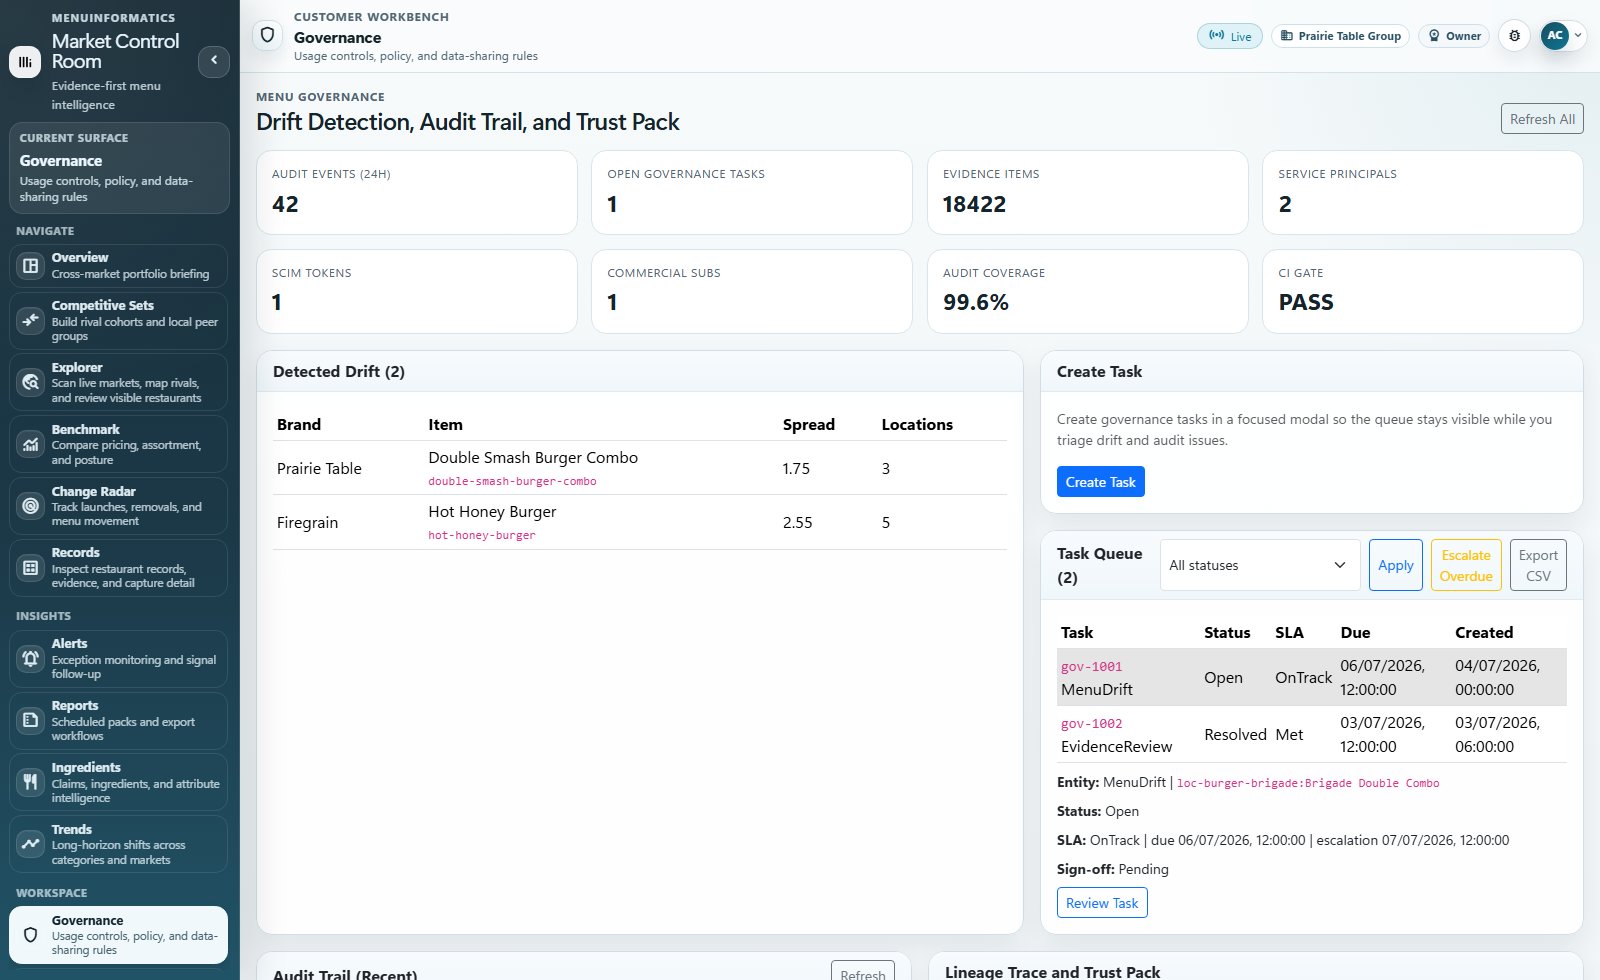Select the gov-1002 EvidenceReview task row
The width and height of the screenshot is (1600, 980).
point(1312,734)
